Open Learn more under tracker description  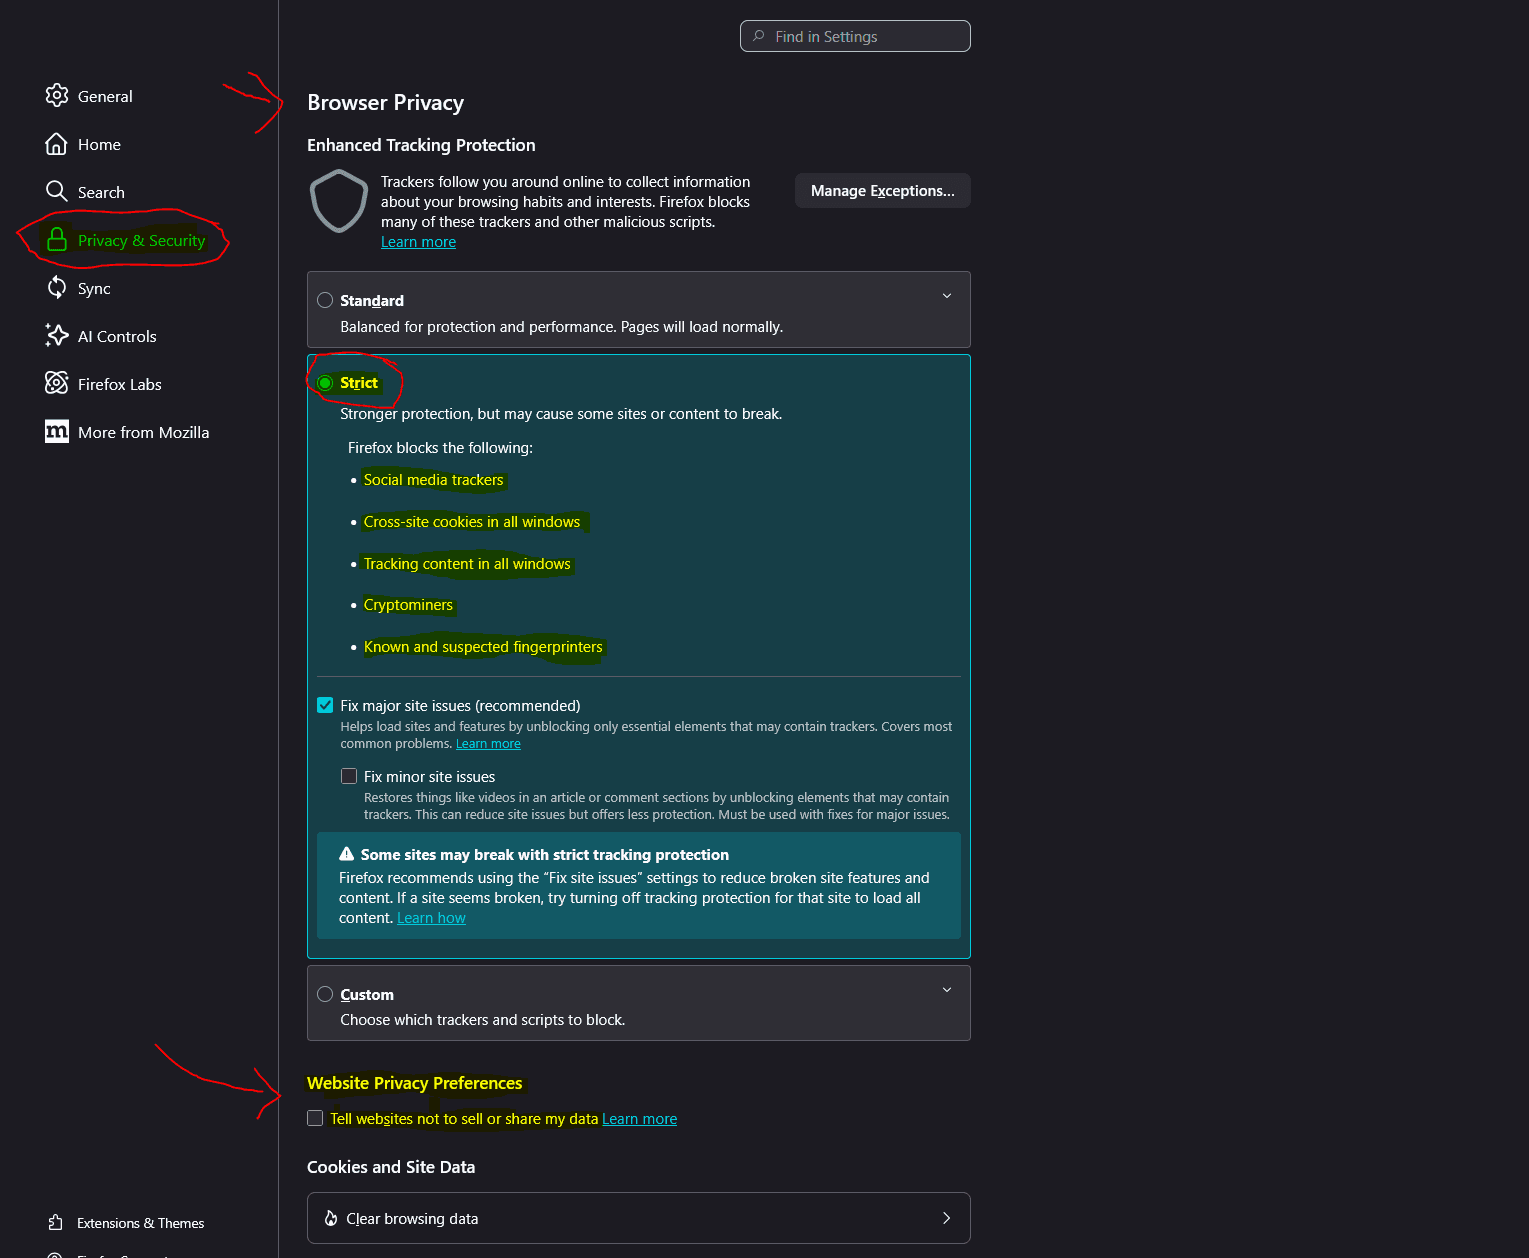coord(418,242)
